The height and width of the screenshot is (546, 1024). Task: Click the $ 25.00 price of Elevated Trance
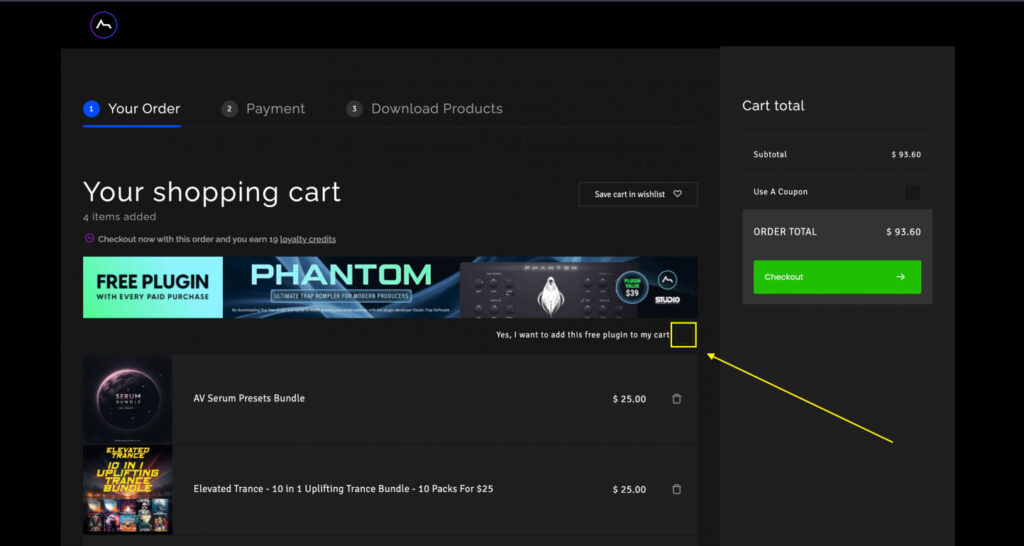tap(630, 490)
